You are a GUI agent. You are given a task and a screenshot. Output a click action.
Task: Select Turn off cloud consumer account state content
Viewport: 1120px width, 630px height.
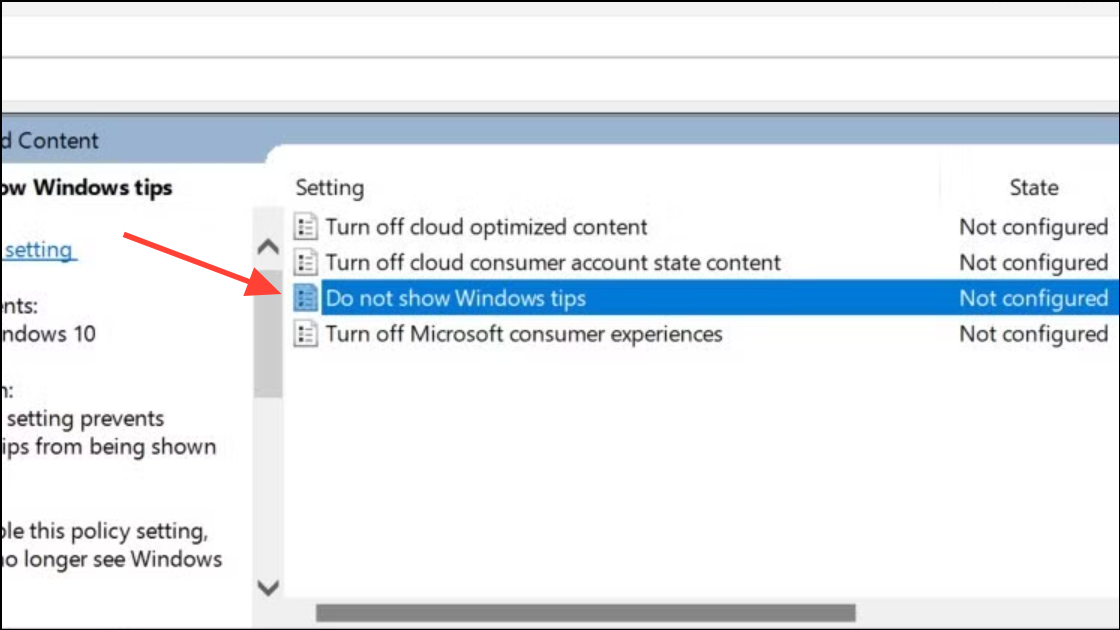[552, 263]
